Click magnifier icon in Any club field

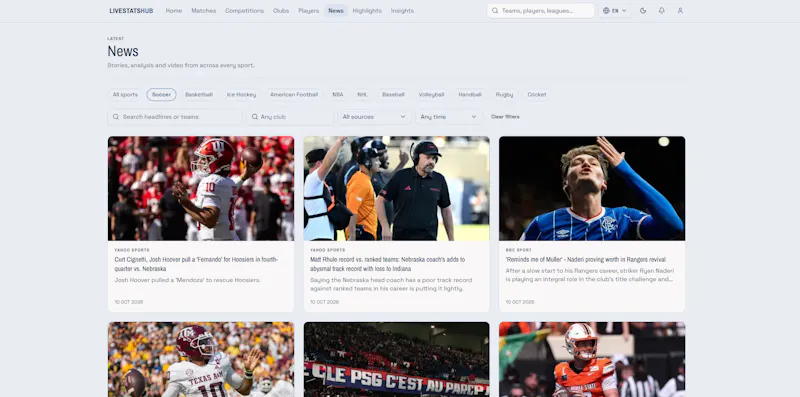pyautogui.click(x=255, y=117)
